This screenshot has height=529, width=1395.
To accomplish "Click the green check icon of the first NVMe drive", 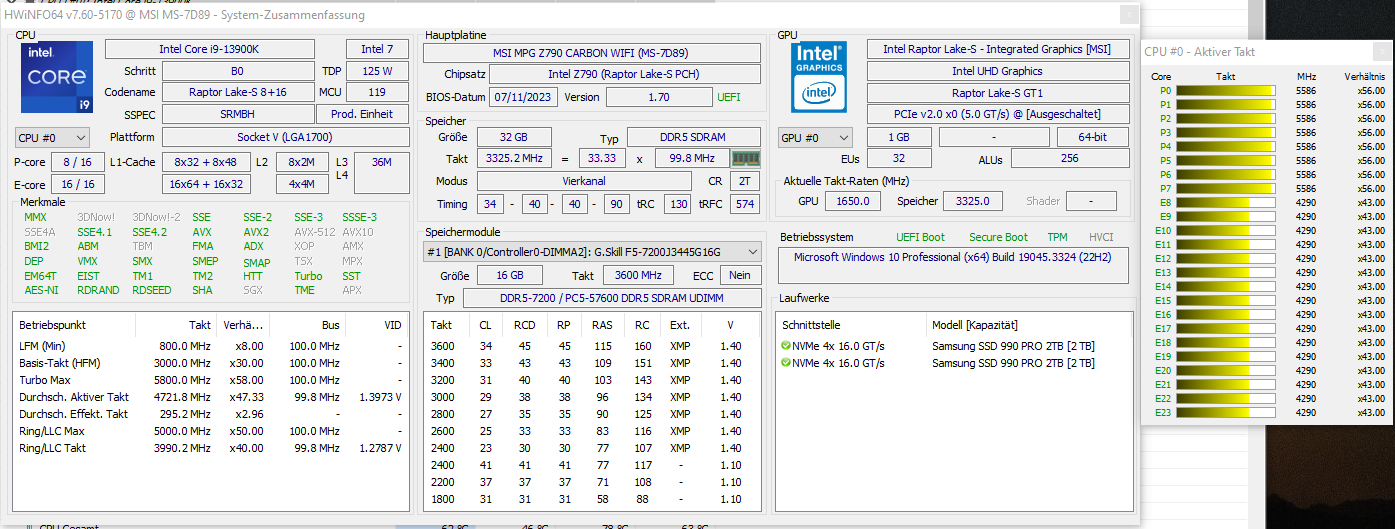I will coord(786,346).
